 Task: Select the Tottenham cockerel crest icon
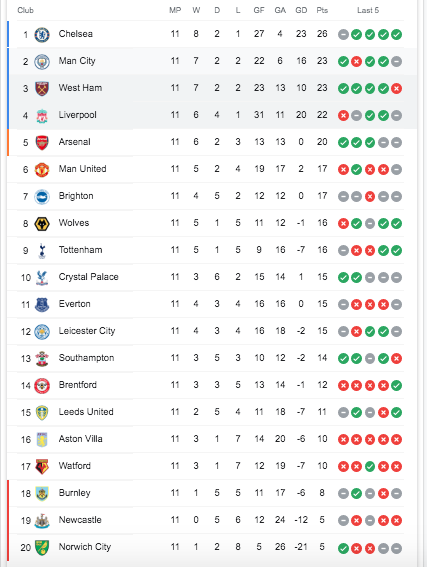tap(42, 251)
